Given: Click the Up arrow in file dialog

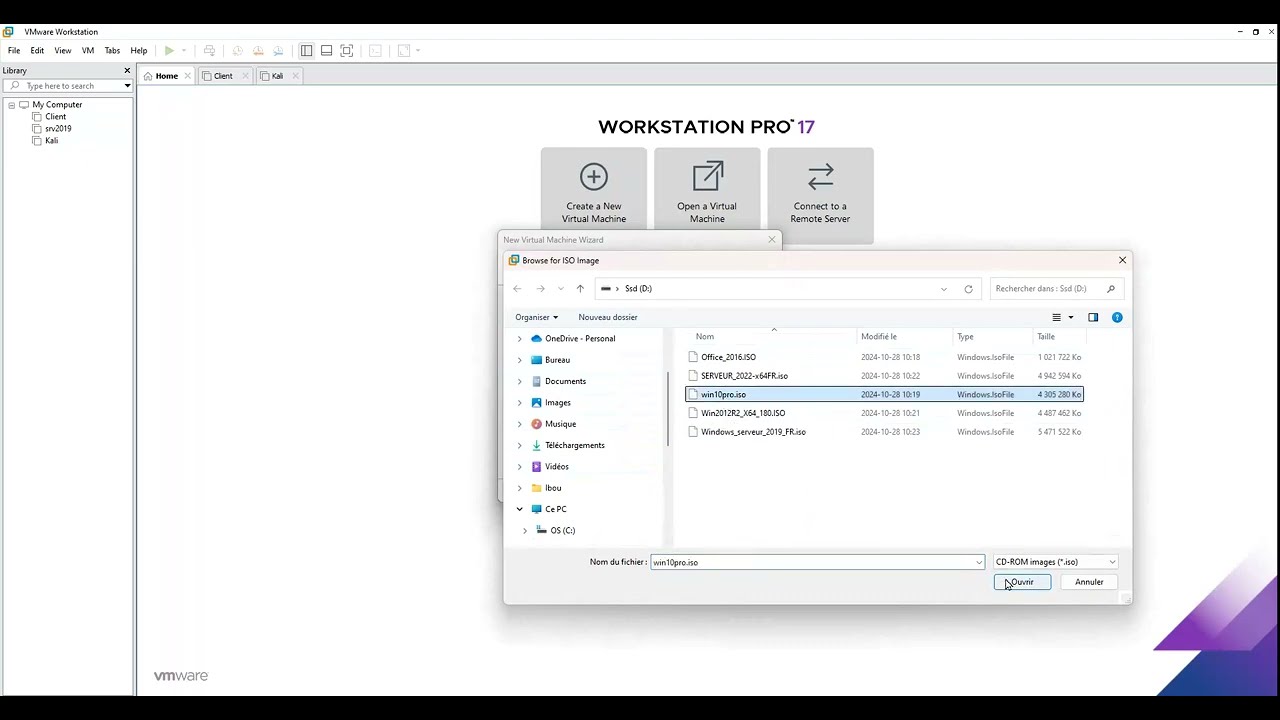Looking at the screenshot, I should (580, 289).
